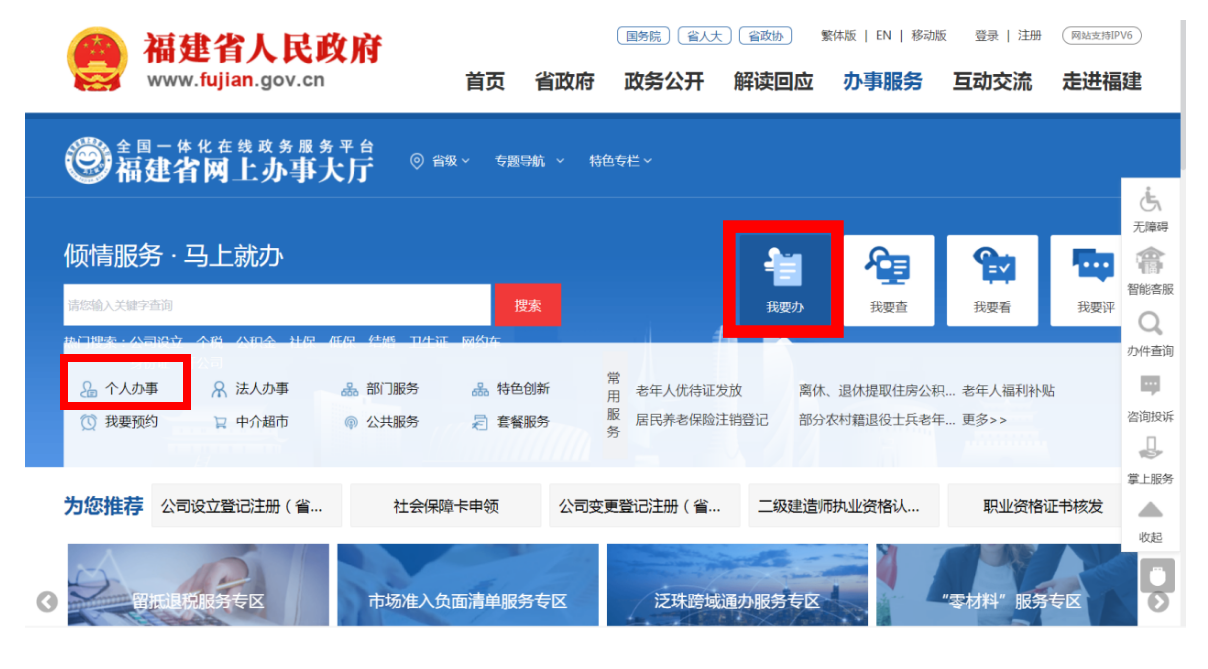Open the 我要看 icon tile
The width and height of the screenshot is (1208, 669).
point(992,279)
